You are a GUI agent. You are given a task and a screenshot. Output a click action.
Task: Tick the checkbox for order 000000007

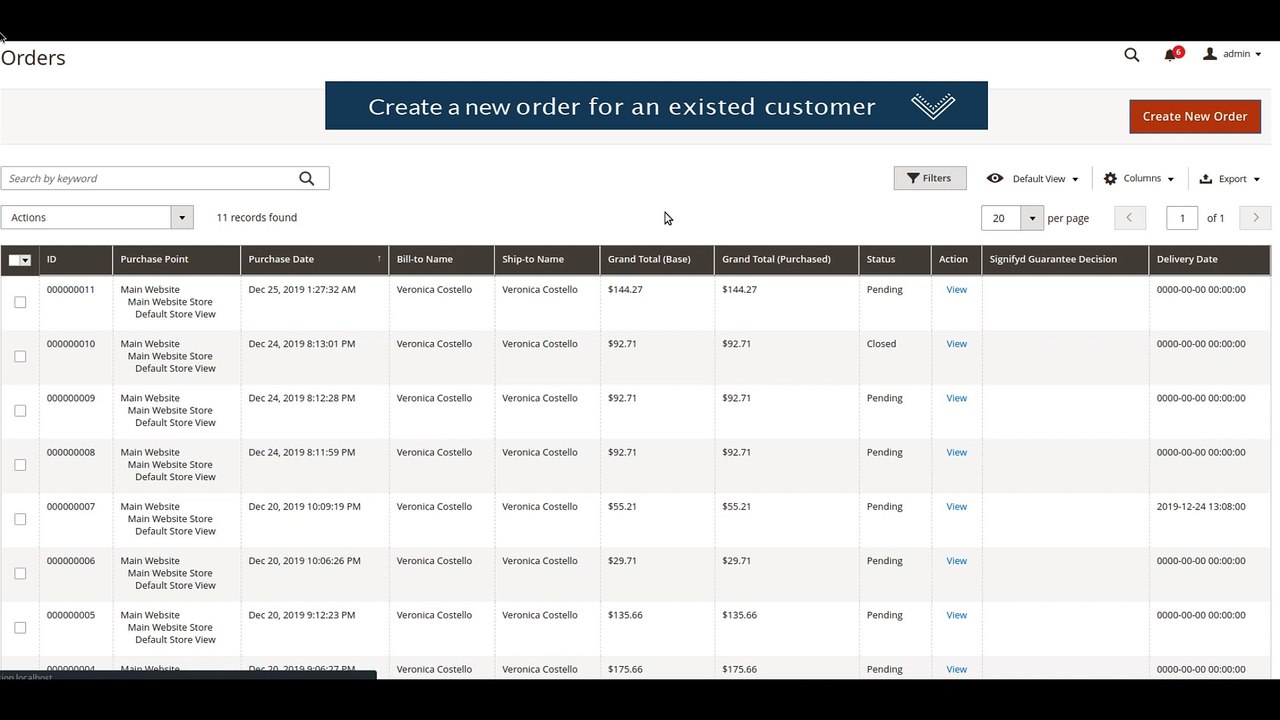tap(20, 519)
